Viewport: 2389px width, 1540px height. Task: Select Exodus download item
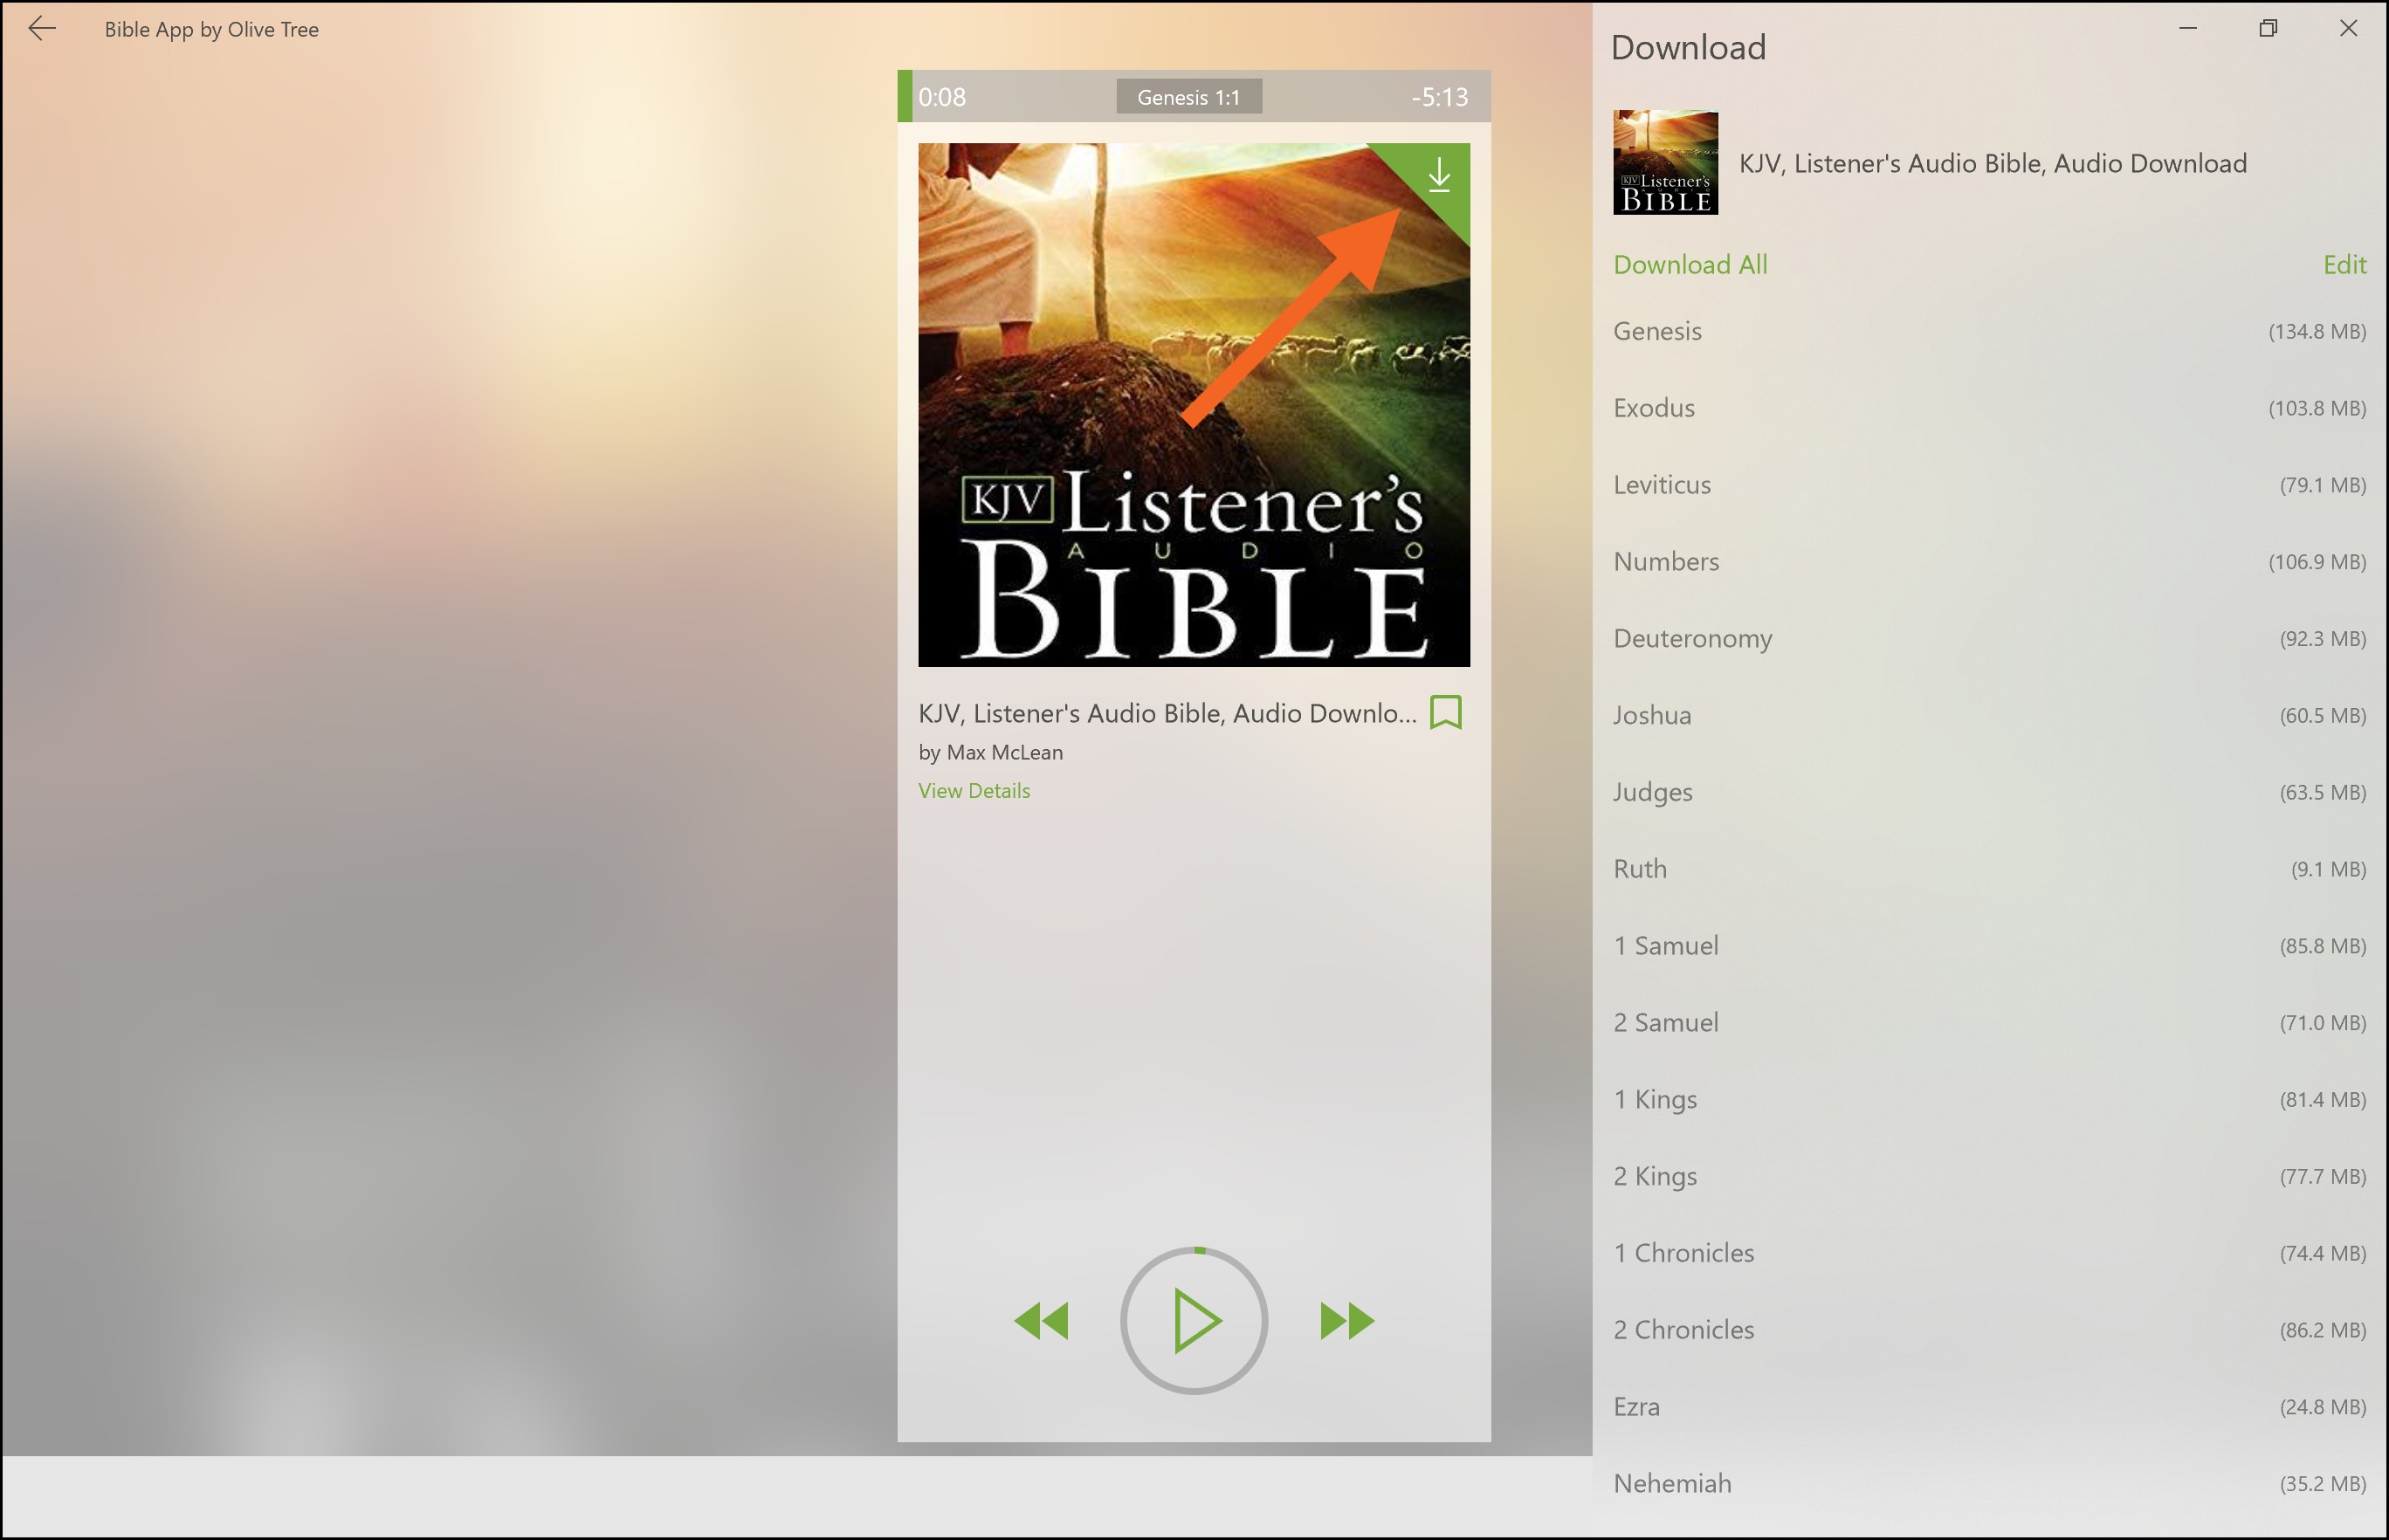coord(1653,408)
